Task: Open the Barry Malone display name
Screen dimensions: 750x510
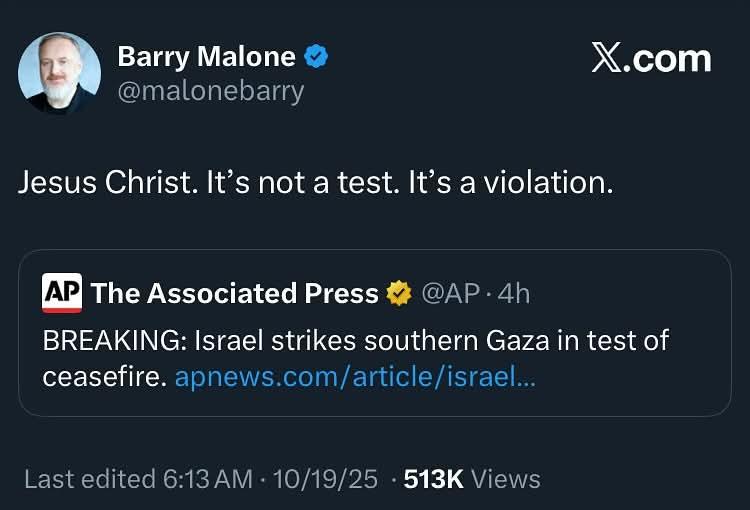Action: [206, 57]
